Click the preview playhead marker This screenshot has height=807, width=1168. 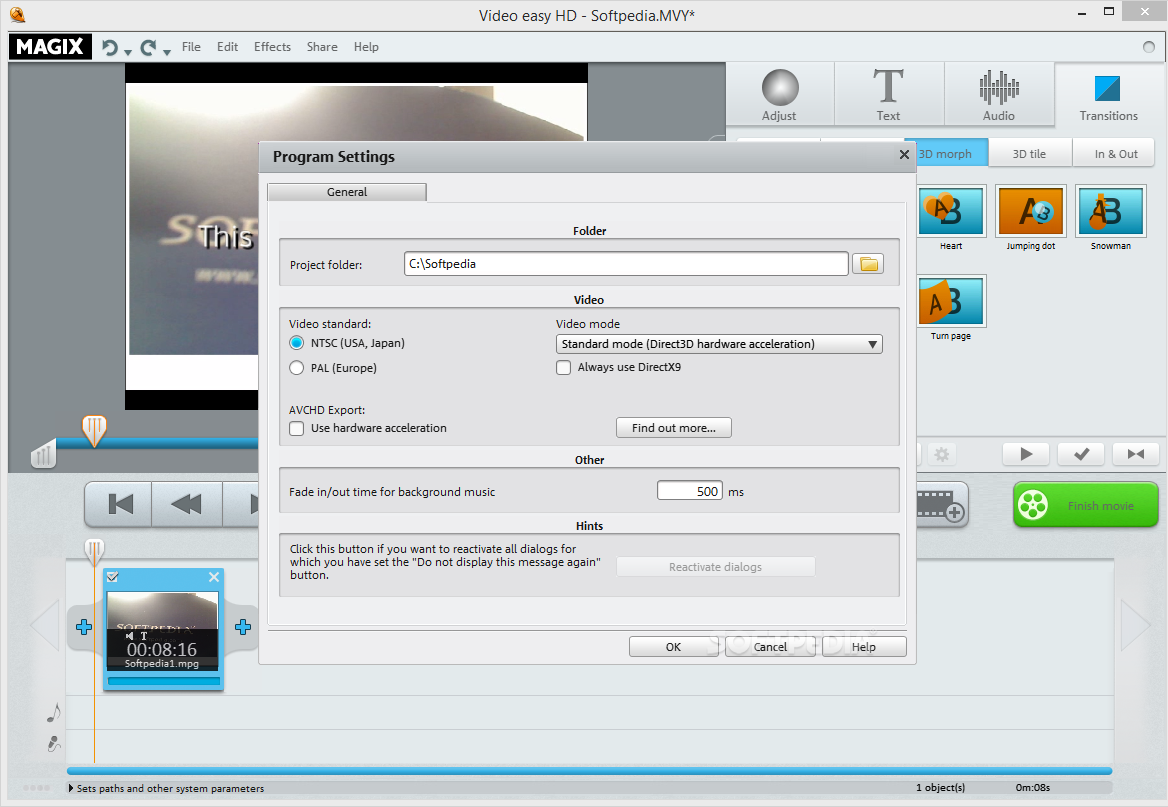pyautogui.click(x=94, y=430)
